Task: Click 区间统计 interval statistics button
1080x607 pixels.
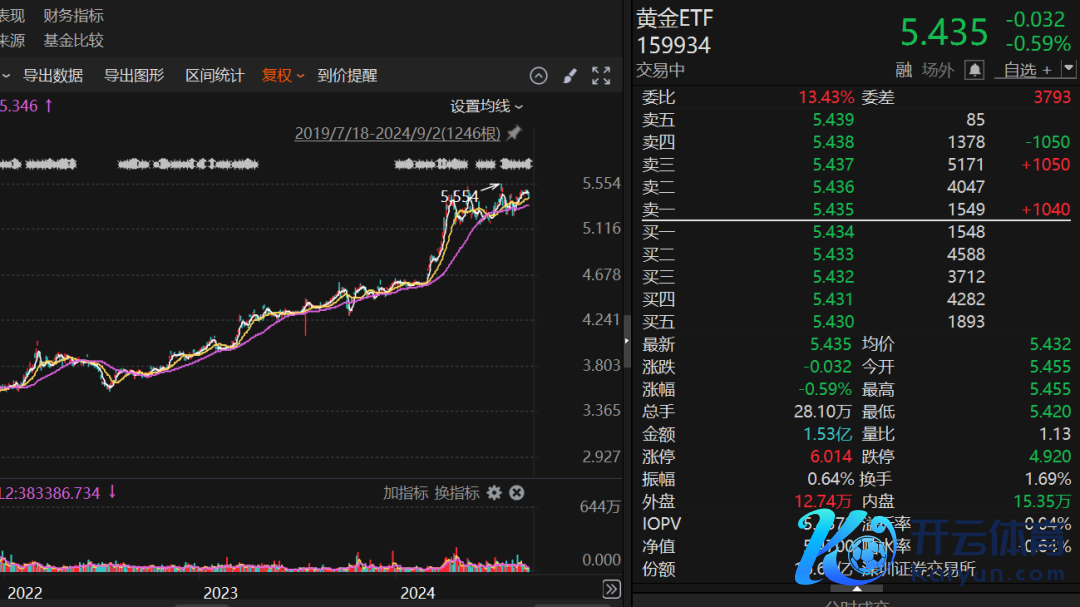Action: click(214, 76)
